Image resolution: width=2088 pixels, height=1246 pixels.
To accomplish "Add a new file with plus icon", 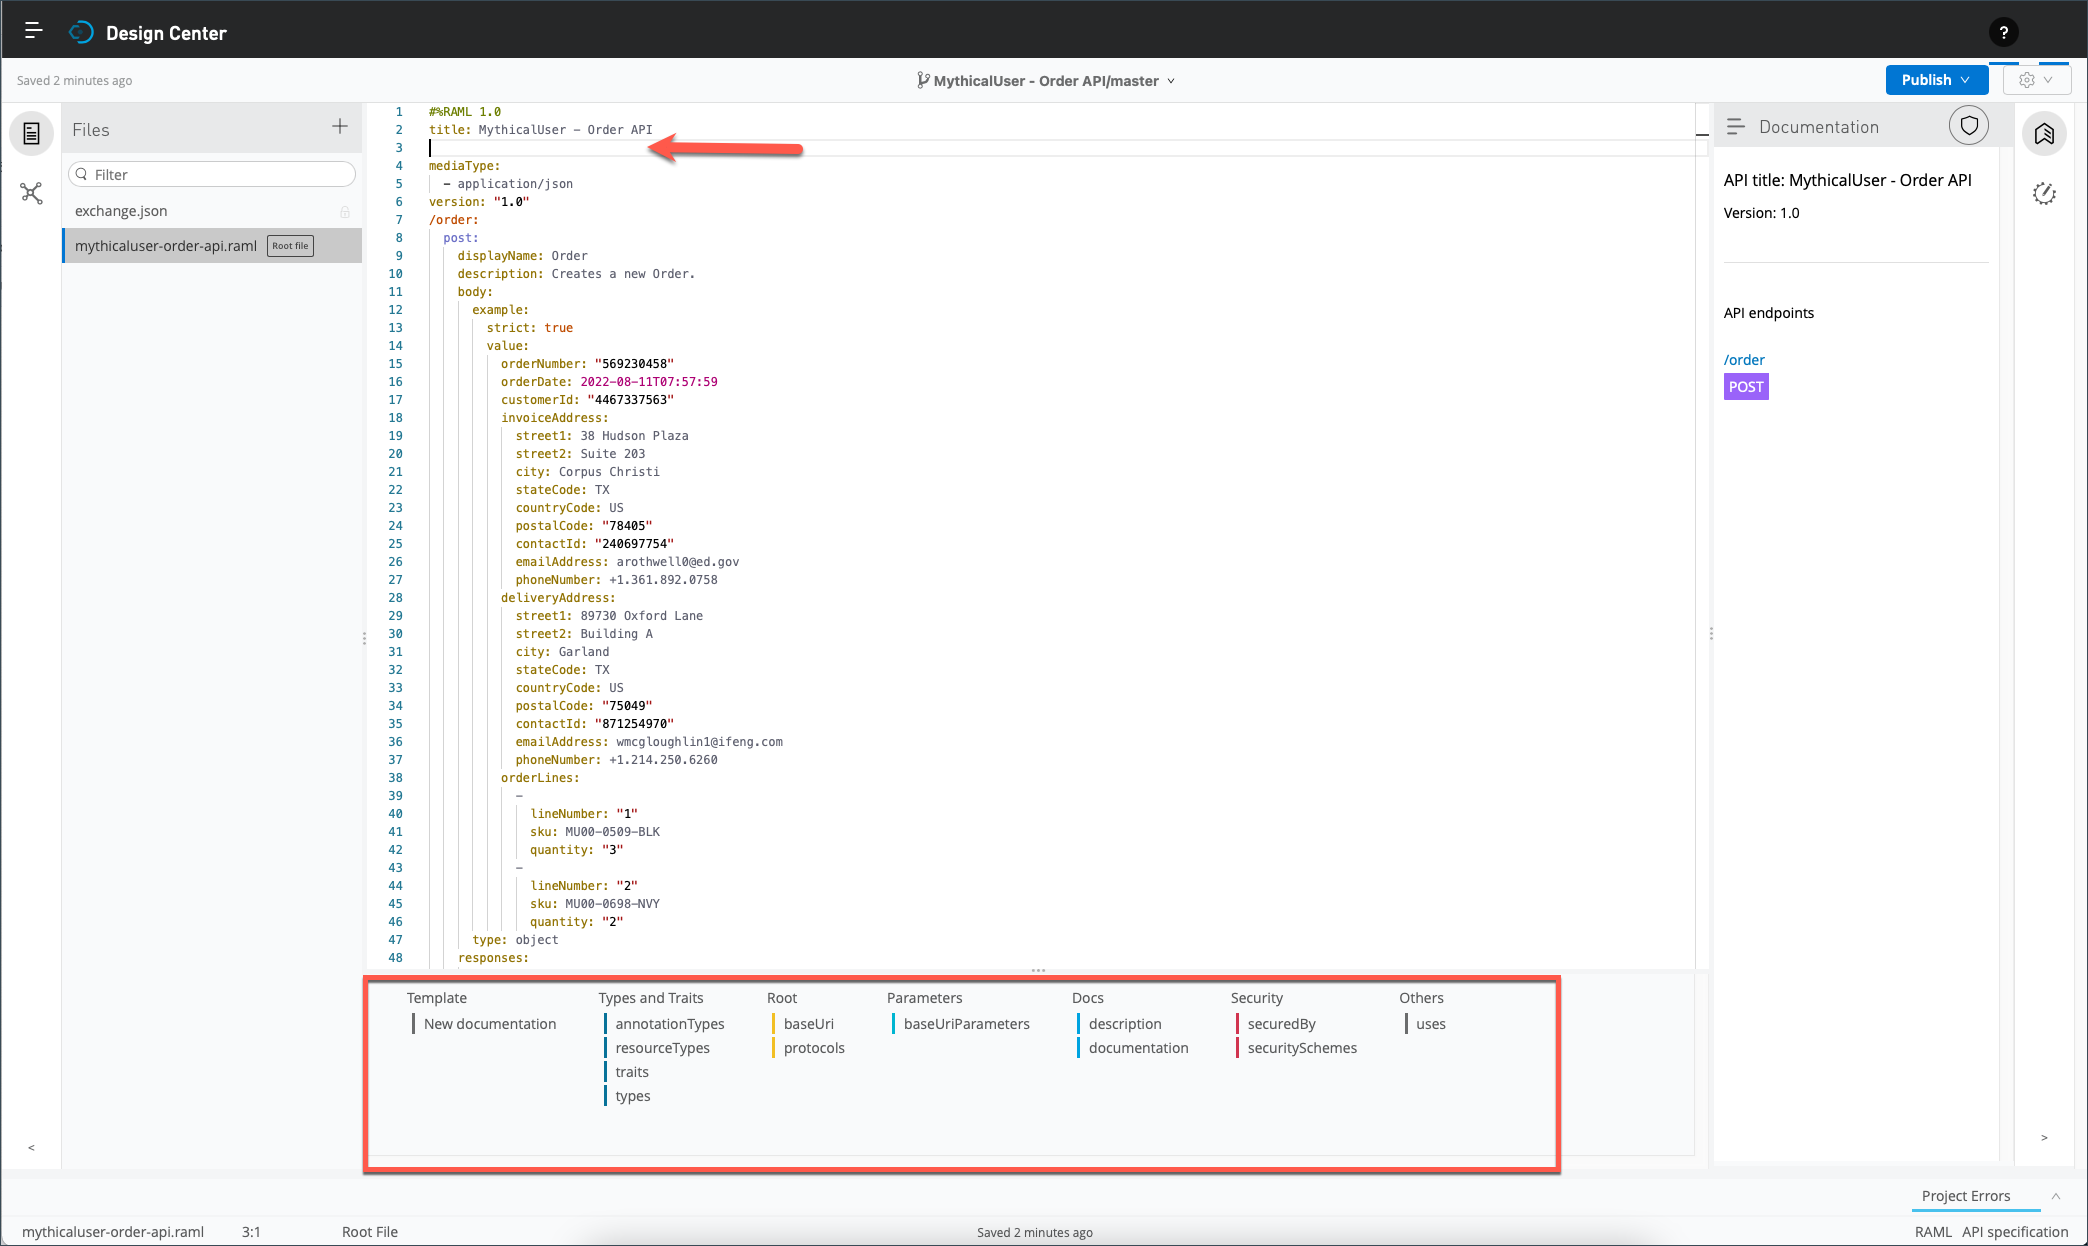I will point(340,126).
